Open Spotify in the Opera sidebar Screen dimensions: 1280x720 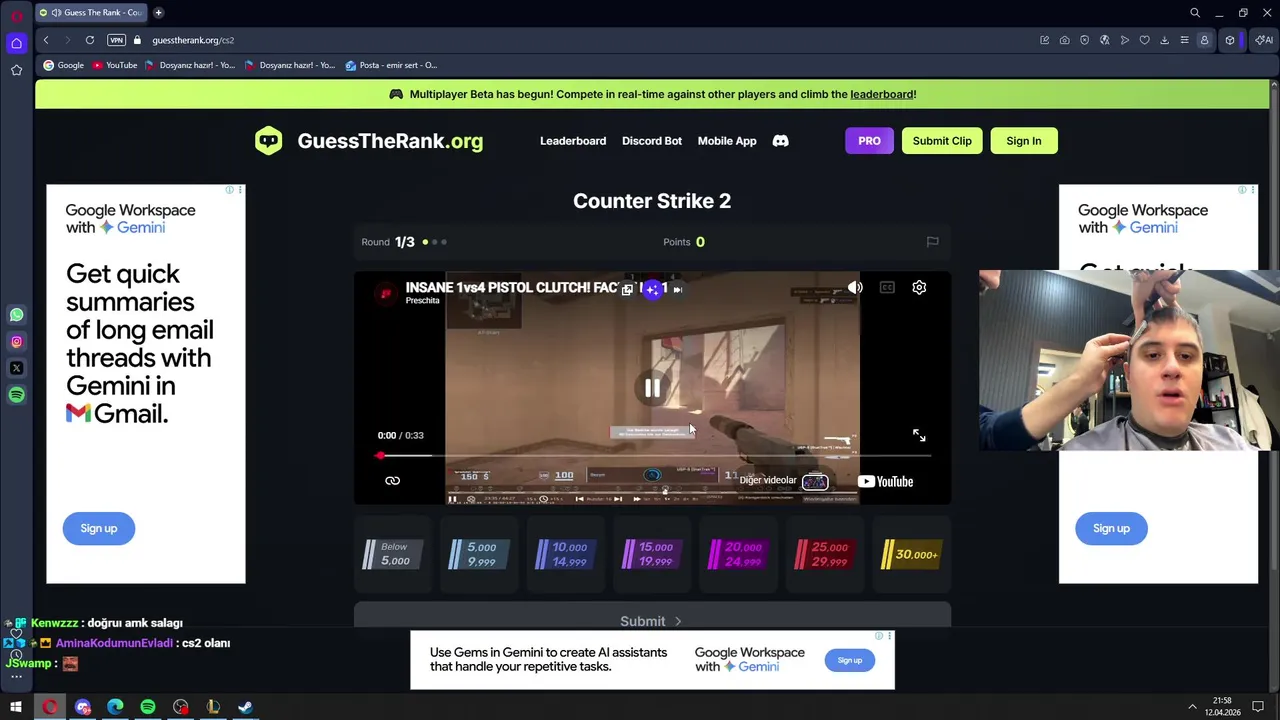coord(16,395)
